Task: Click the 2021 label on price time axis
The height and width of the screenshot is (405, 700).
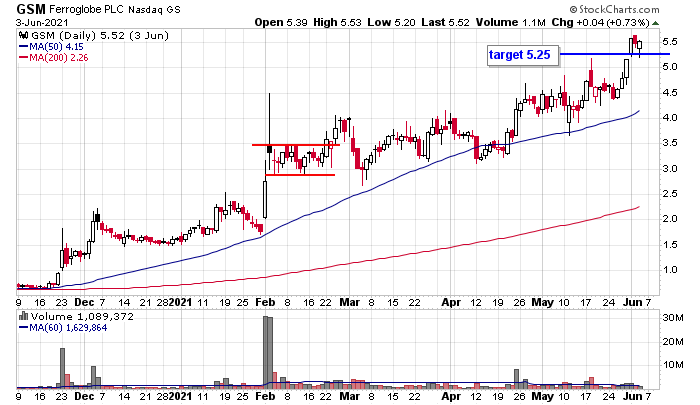Action: pyautogui.click(x=180, y=303)
